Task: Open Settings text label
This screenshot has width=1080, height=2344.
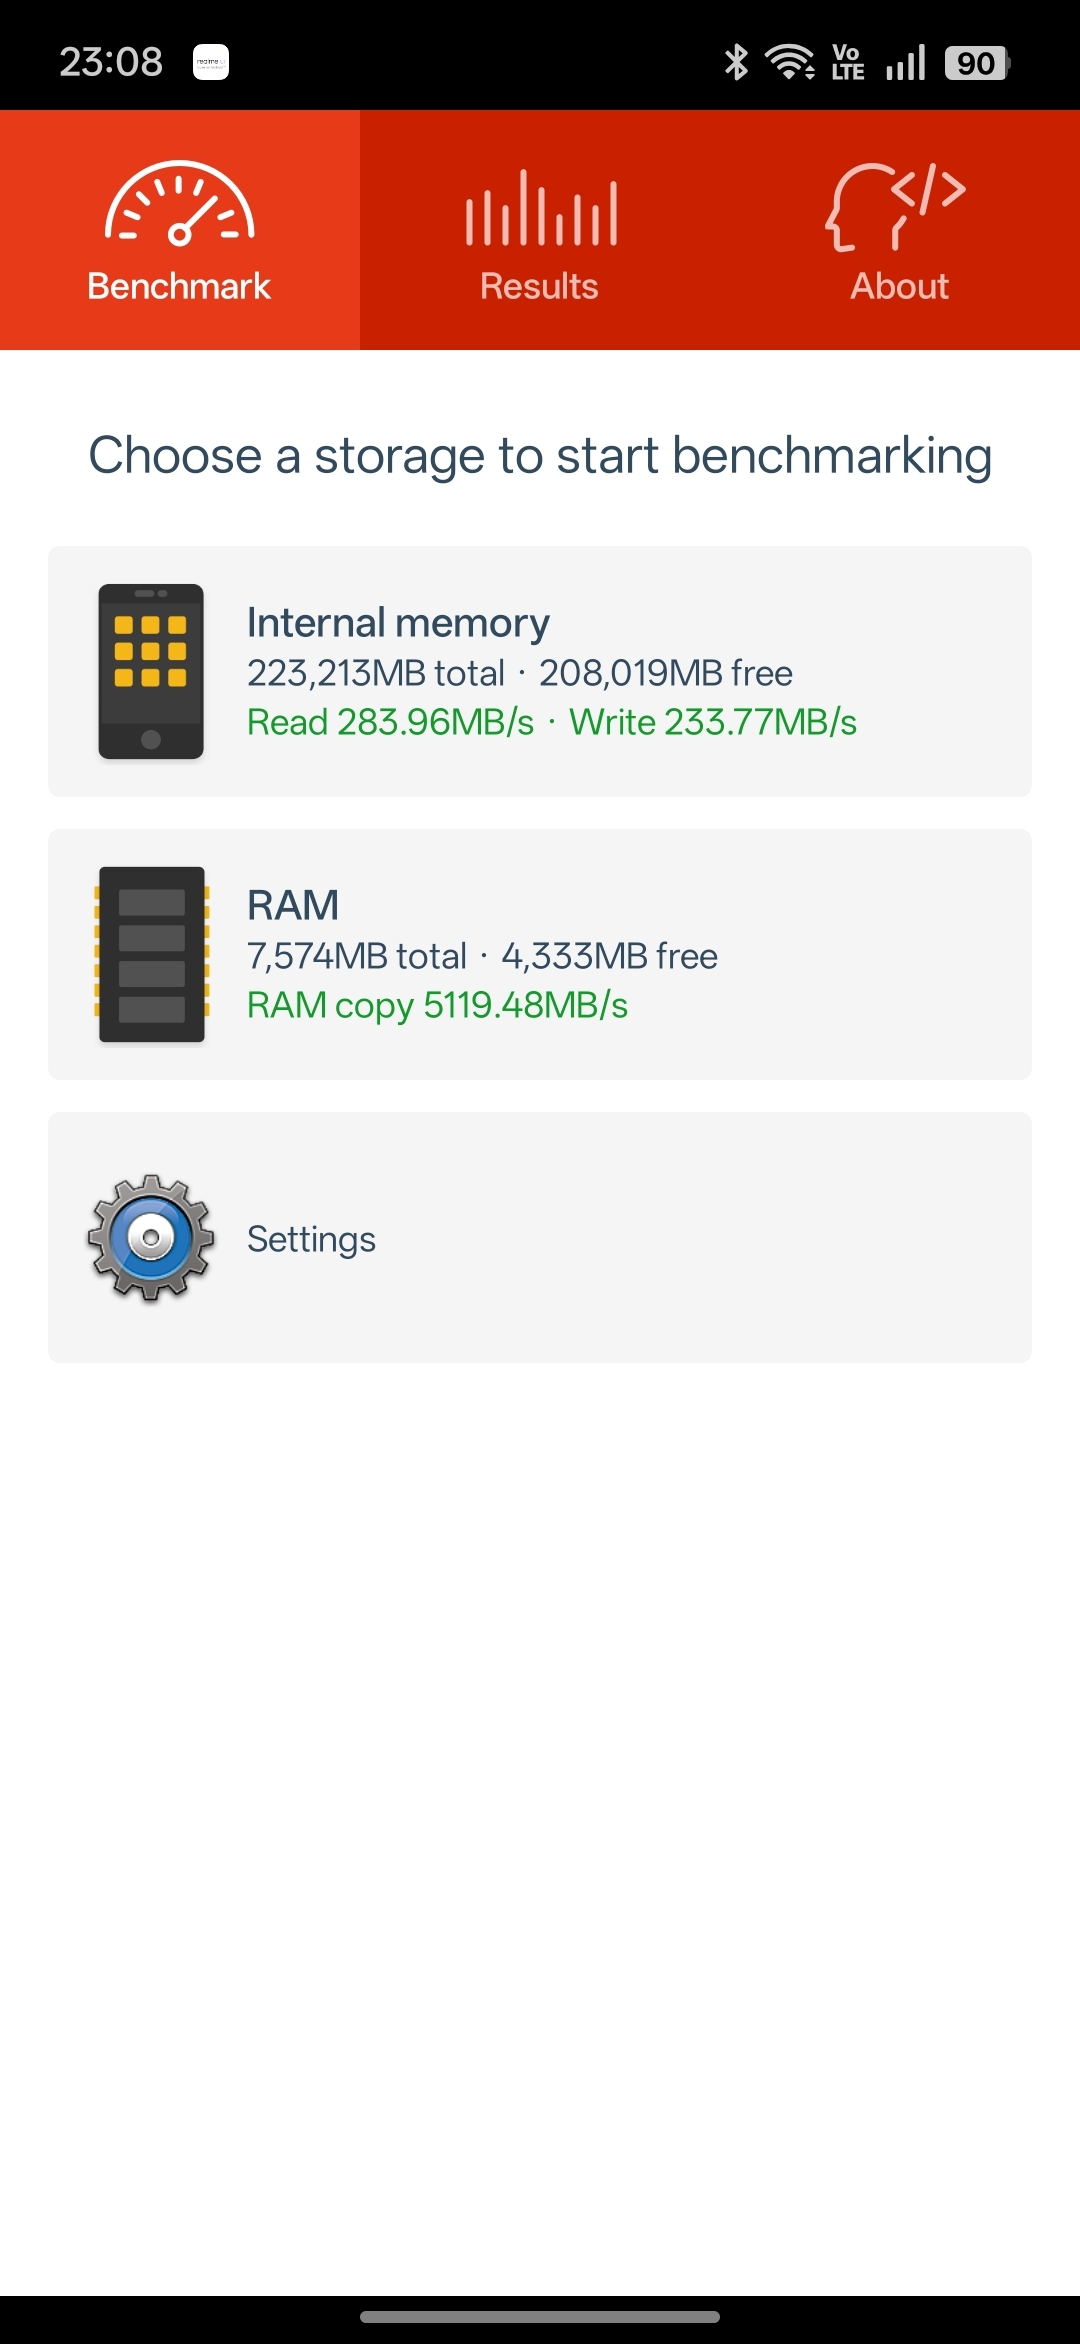Action: tap(311, 1239)
